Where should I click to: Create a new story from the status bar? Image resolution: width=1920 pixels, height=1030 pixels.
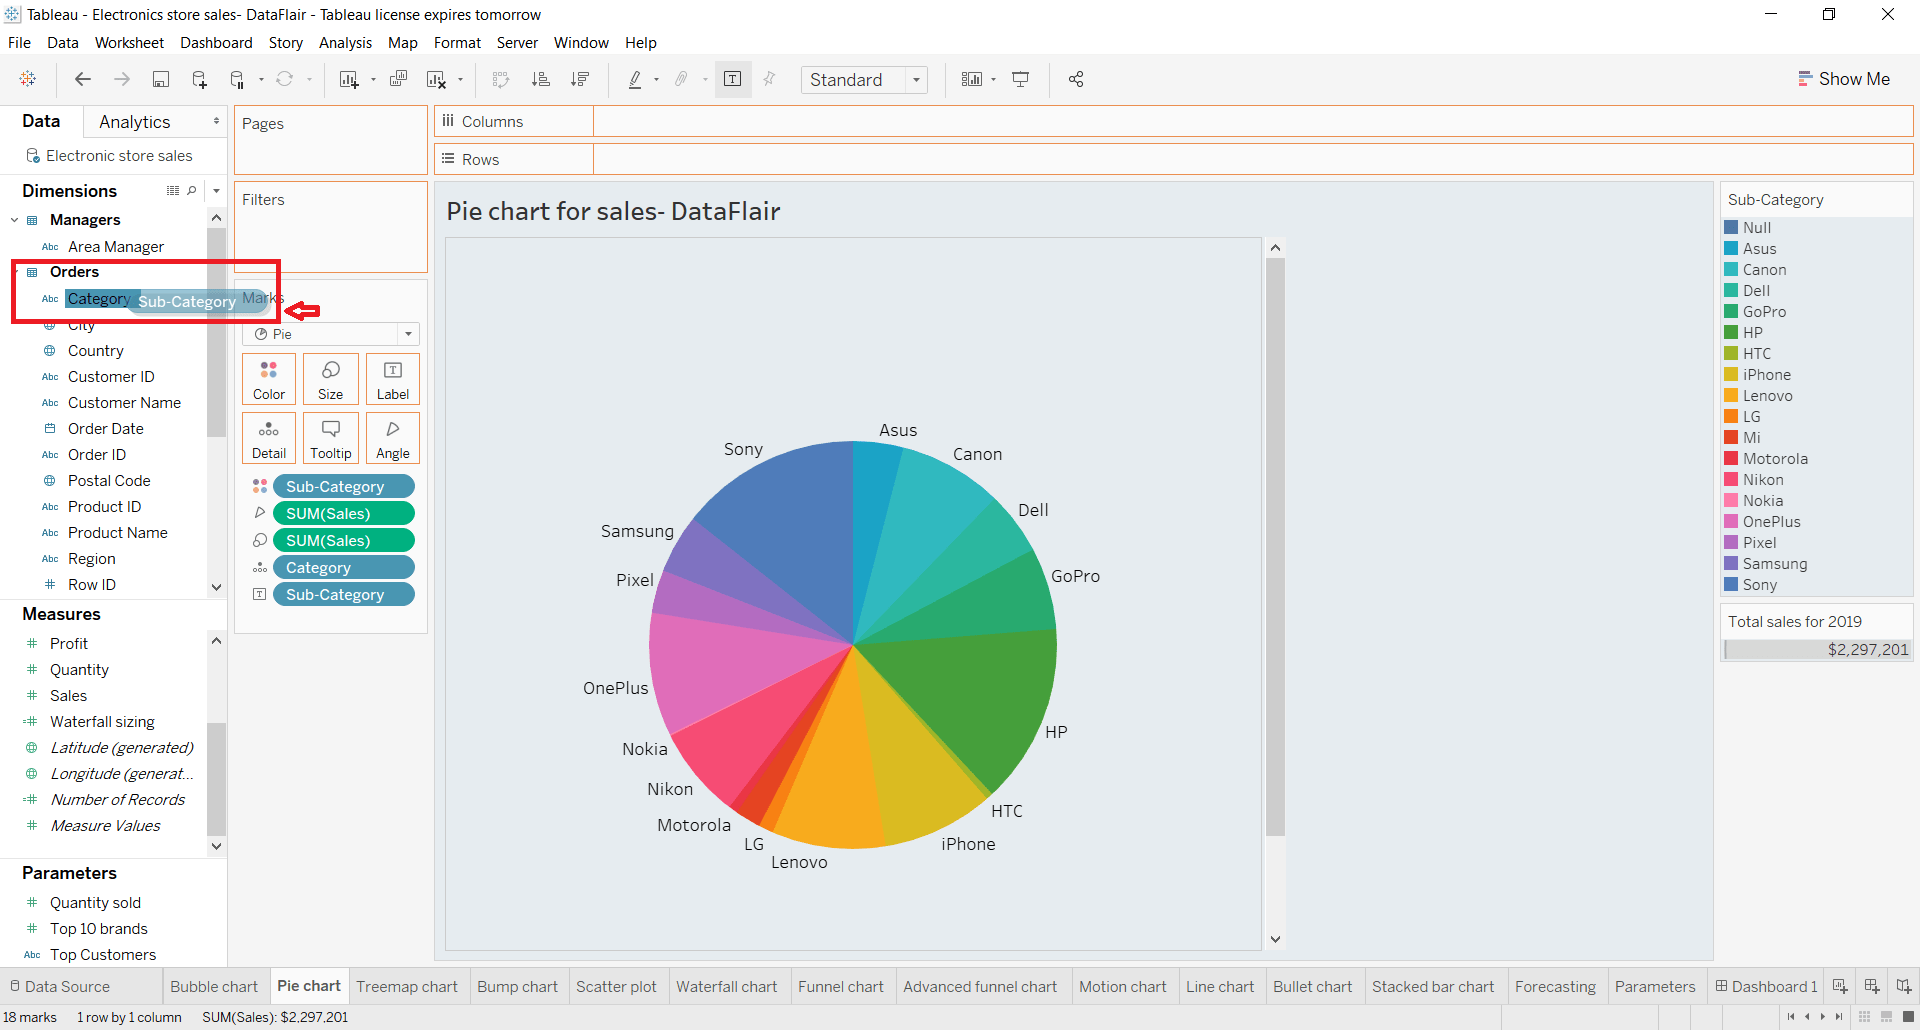[x=1903, y=986]
